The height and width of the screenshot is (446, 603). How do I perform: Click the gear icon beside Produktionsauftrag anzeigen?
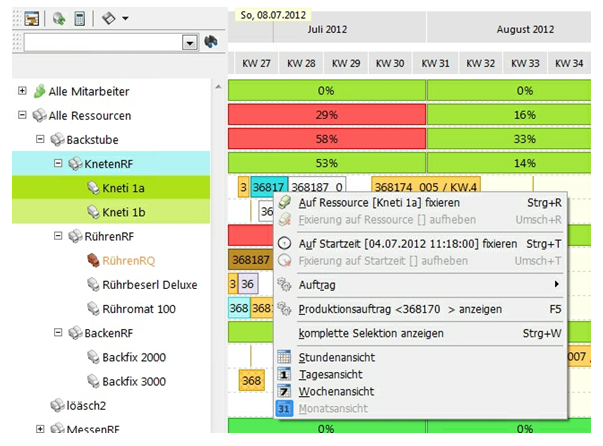[x=284, y=310]
